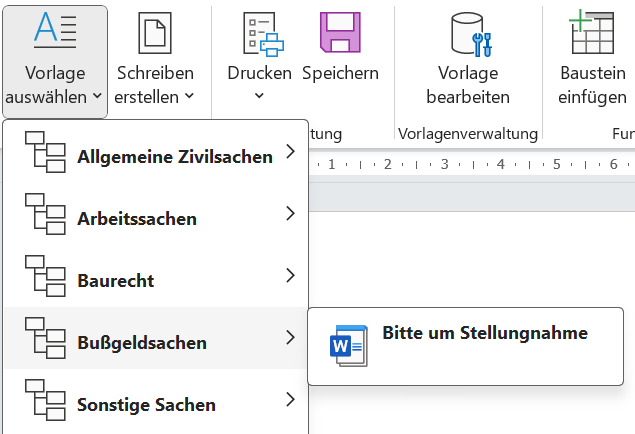Expand the Allgemeine Zivilsachen submenu arrow
635x434 pixels.
coord(290,152)
